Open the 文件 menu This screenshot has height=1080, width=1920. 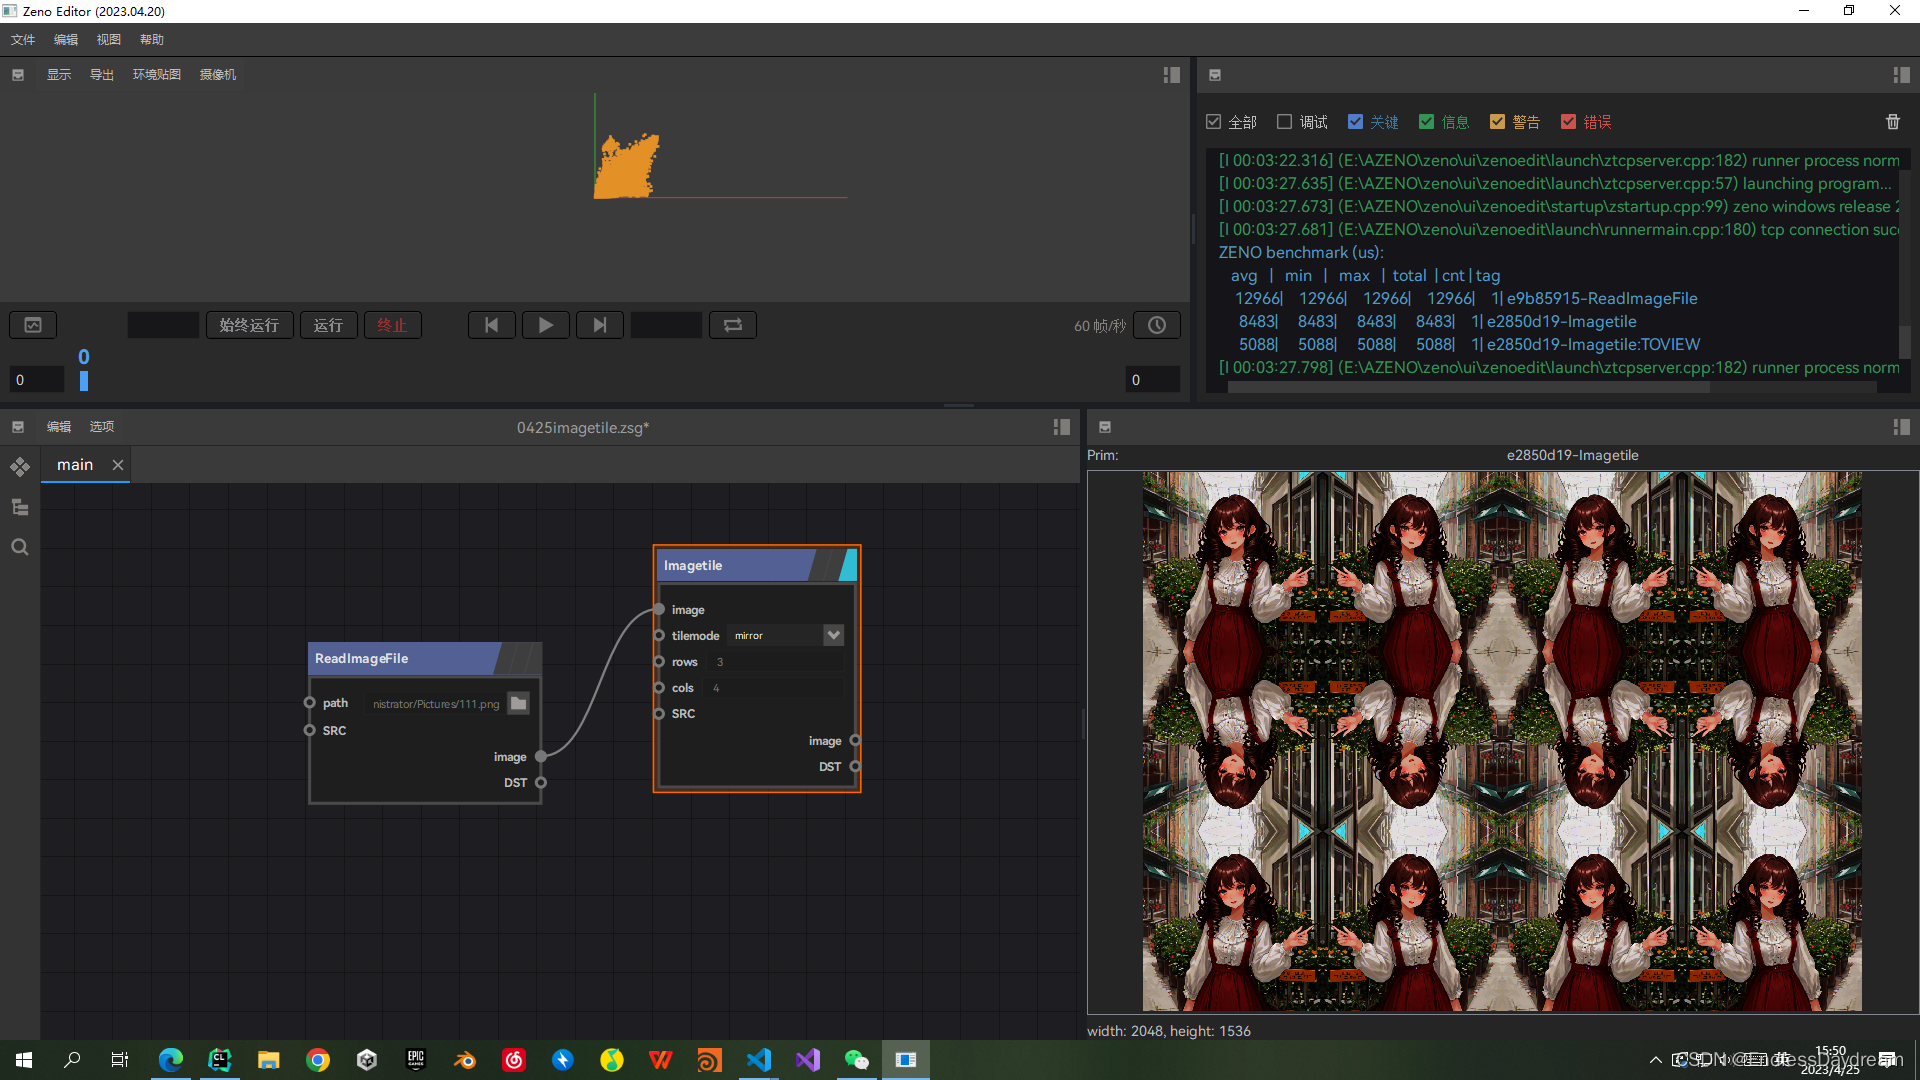(x=22, y=39)
